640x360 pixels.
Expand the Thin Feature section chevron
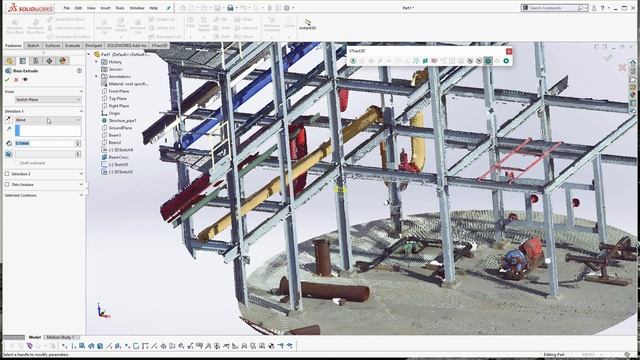(81, 184)
